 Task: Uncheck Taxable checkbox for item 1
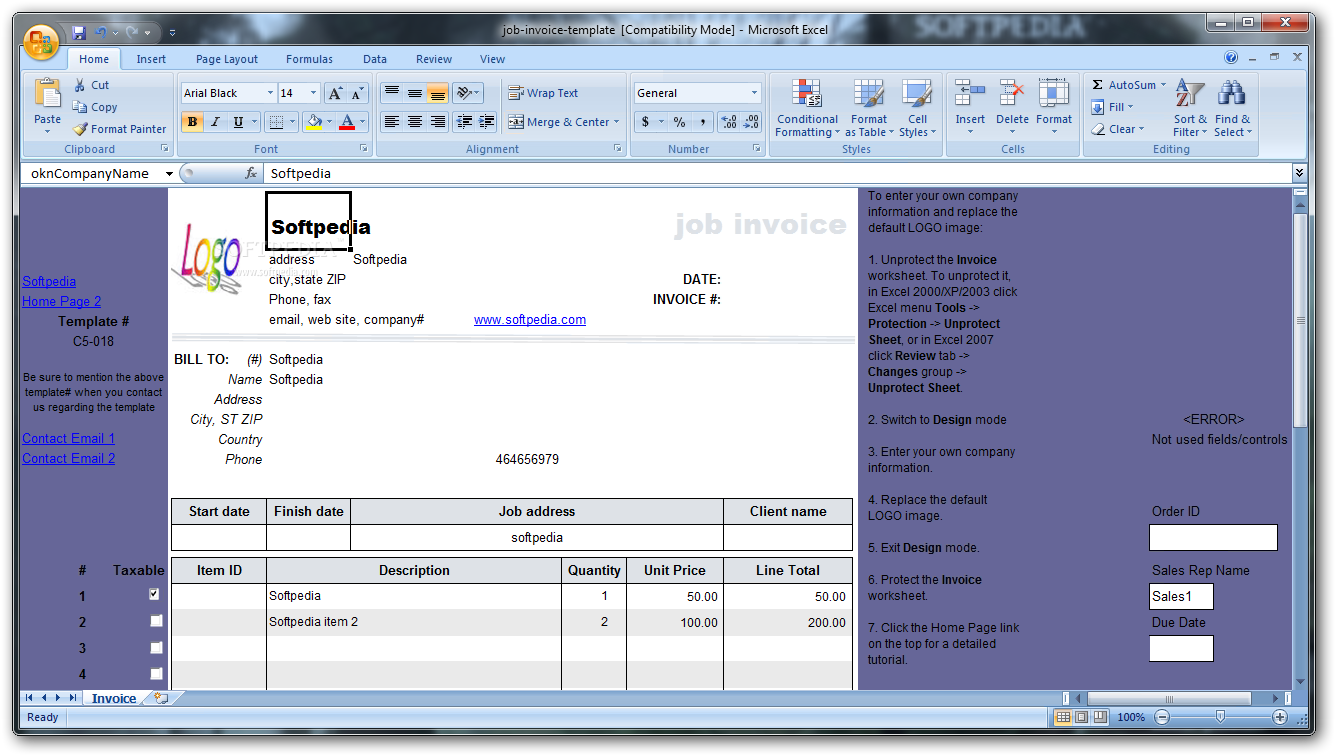pyautogui.click(x=154, y=594)
